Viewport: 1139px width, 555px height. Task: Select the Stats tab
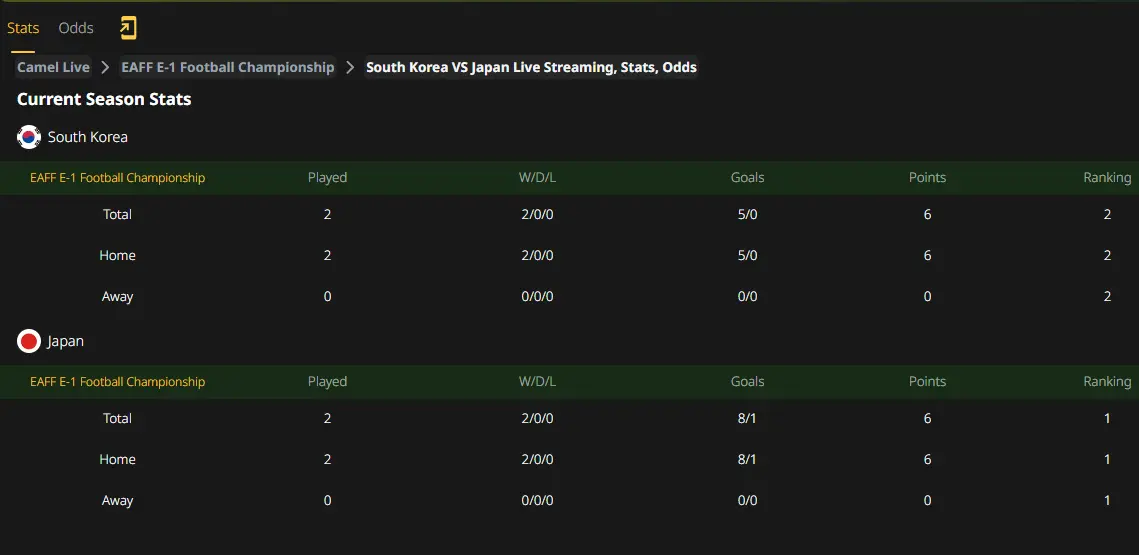coord(23,28)
